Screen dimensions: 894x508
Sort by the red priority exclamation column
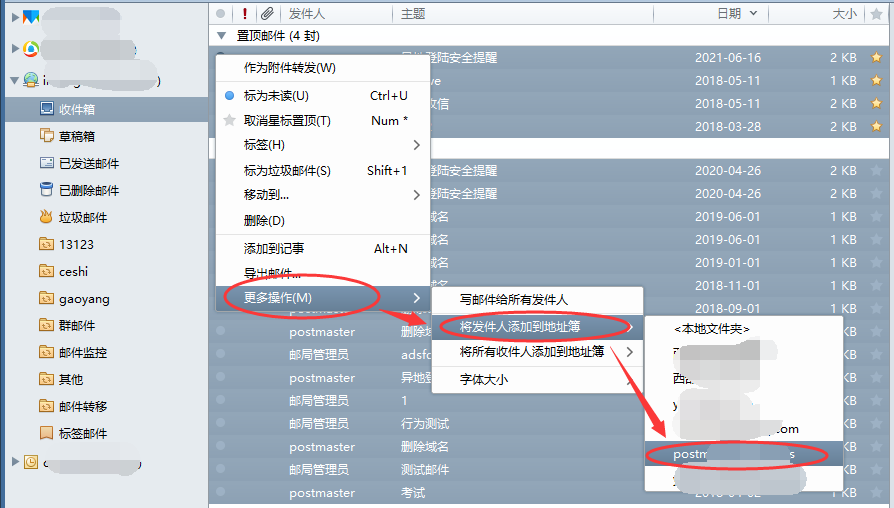[x=244, y=14]
